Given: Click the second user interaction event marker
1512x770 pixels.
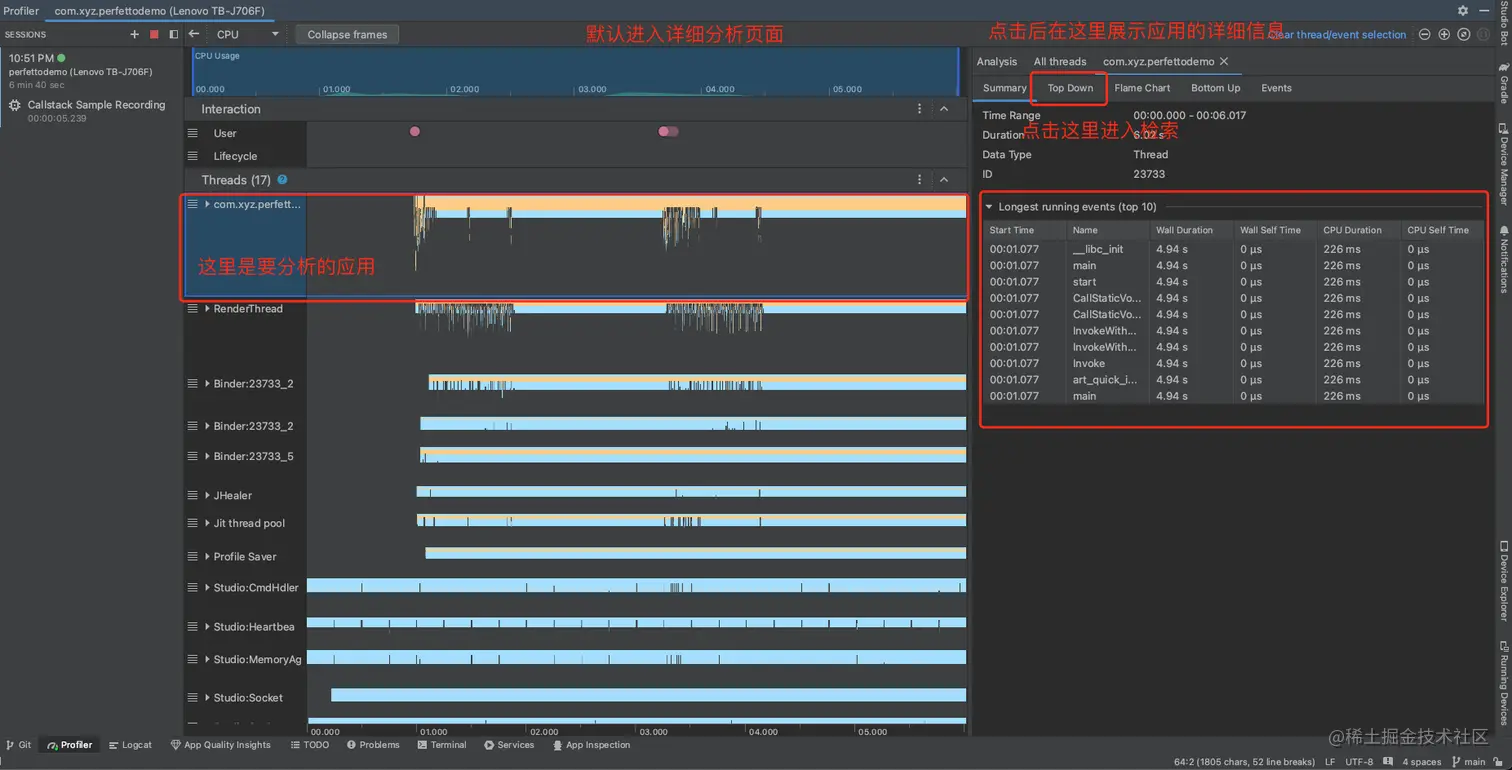Looking at the screenshot, I should click(x=668, y=132).
